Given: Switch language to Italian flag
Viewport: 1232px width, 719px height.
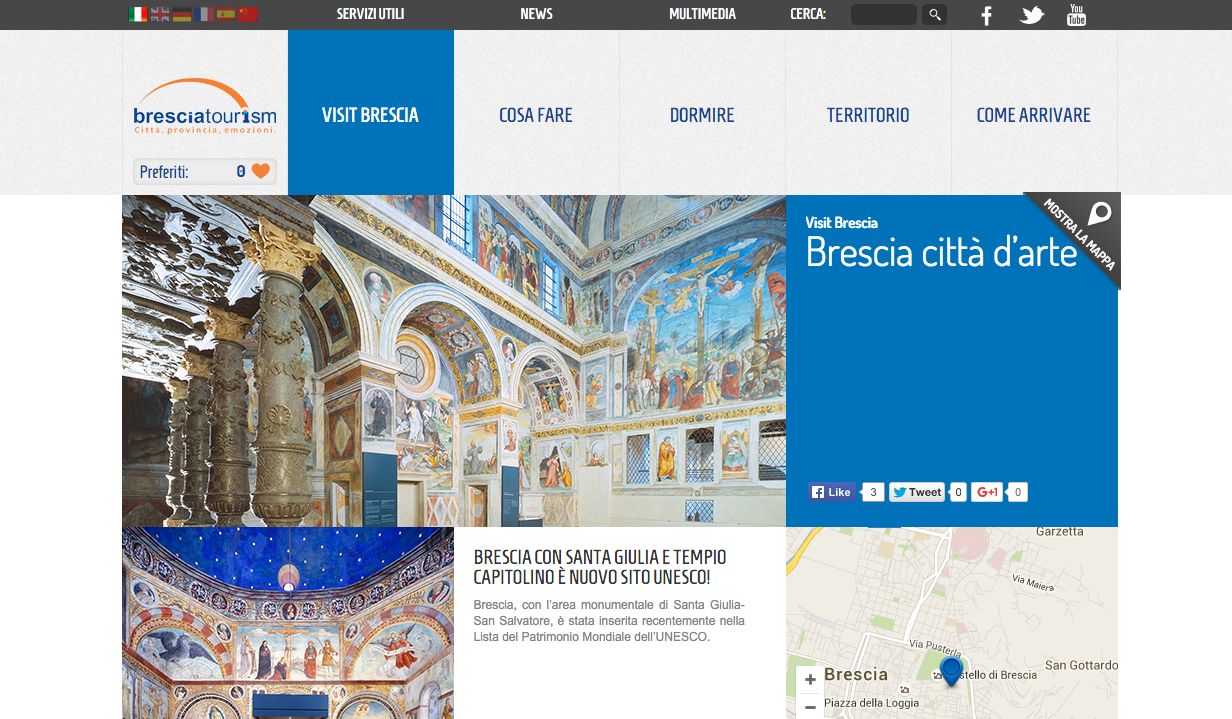Looking at the screenshot, I should pos(138,14).
